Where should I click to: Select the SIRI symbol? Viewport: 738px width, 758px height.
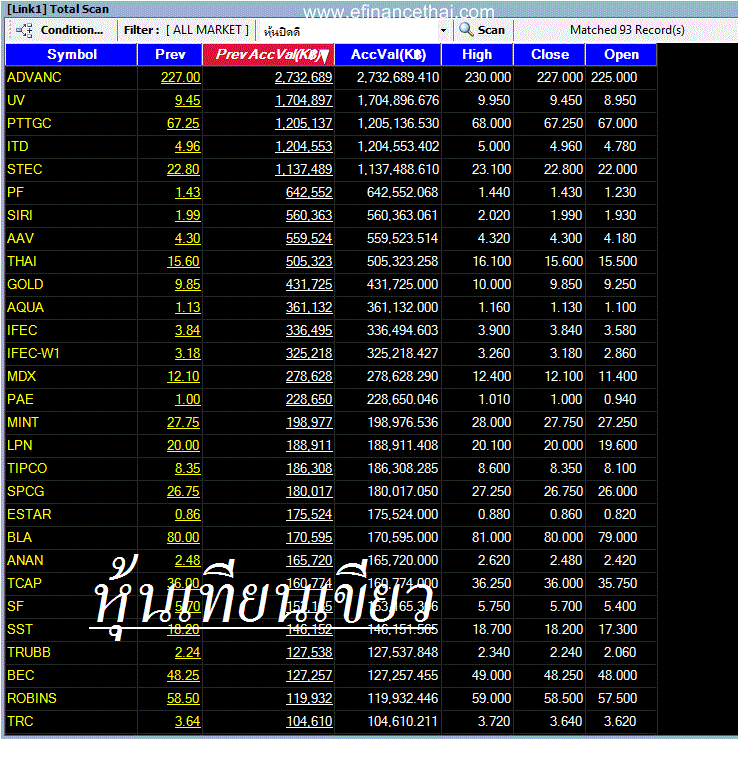tap(20, 215)
